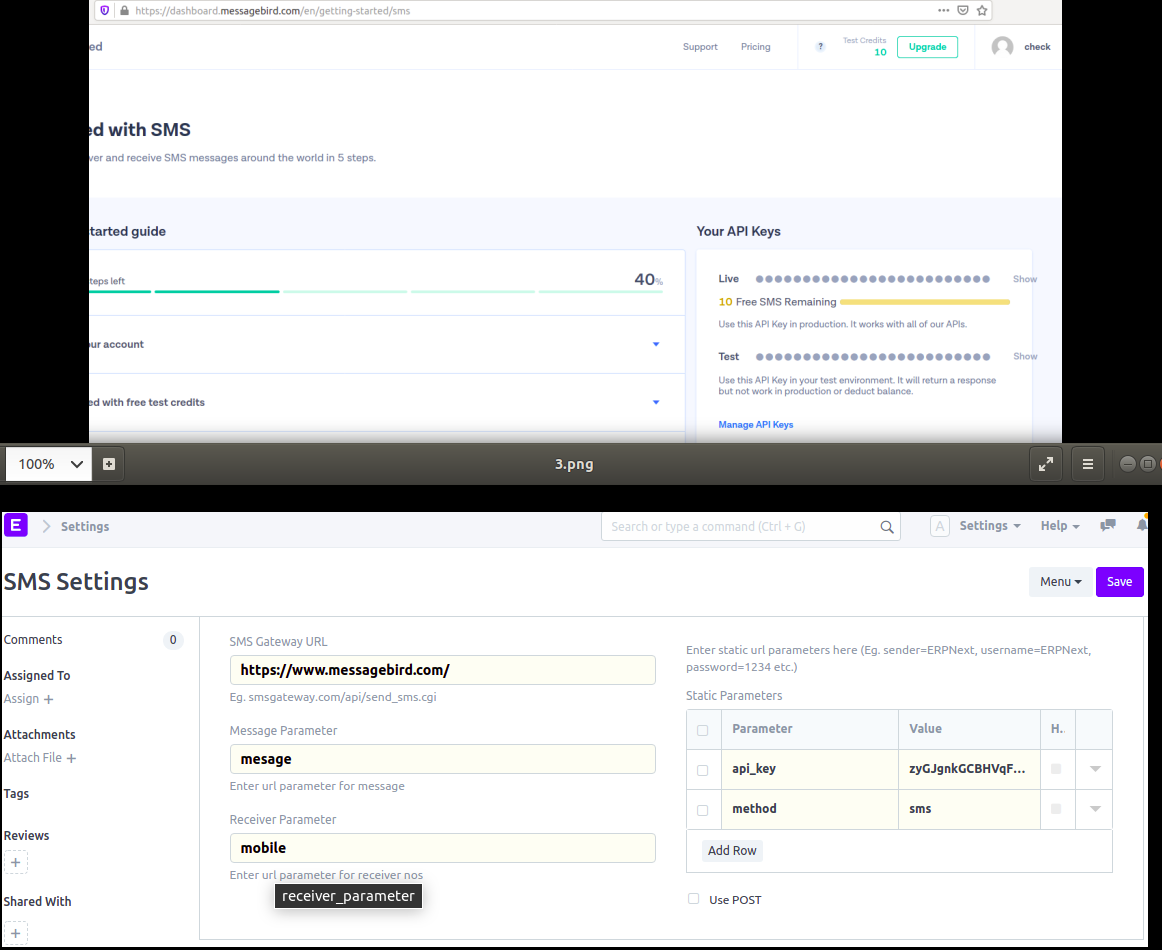Show the Test API key
Viewport: 1162px width, 950px height.
tap(1025, 356)
